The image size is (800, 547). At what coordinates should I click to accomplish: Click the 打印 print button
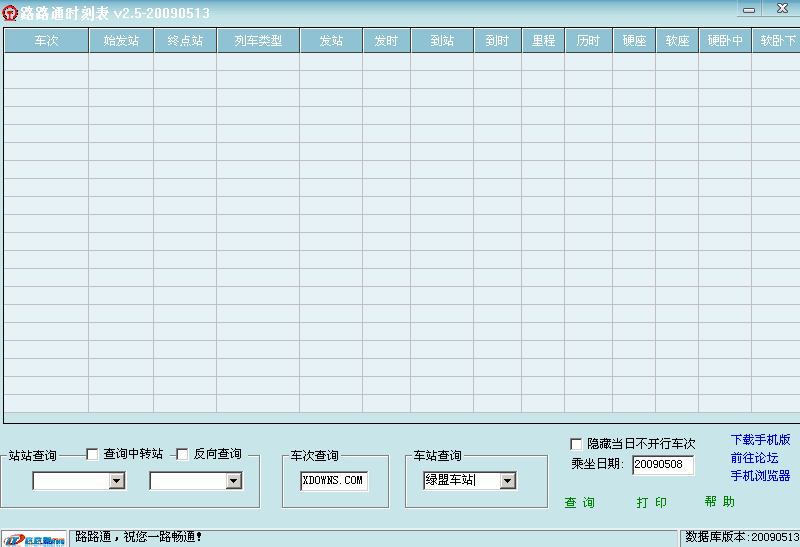click(x=652, y=502)
